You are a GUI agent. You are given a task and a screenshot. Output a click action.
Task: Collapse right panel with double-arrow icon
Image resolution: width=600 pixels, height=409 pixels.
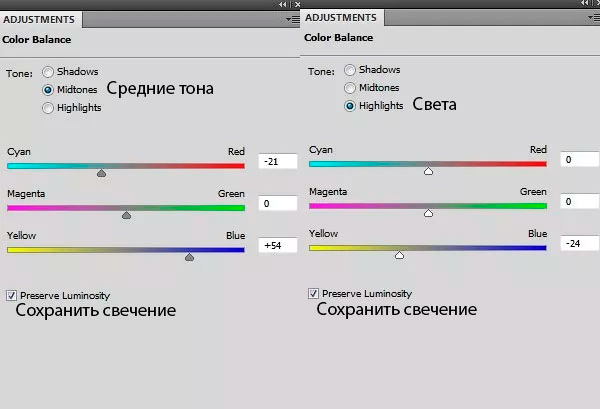tap(584, 3)
